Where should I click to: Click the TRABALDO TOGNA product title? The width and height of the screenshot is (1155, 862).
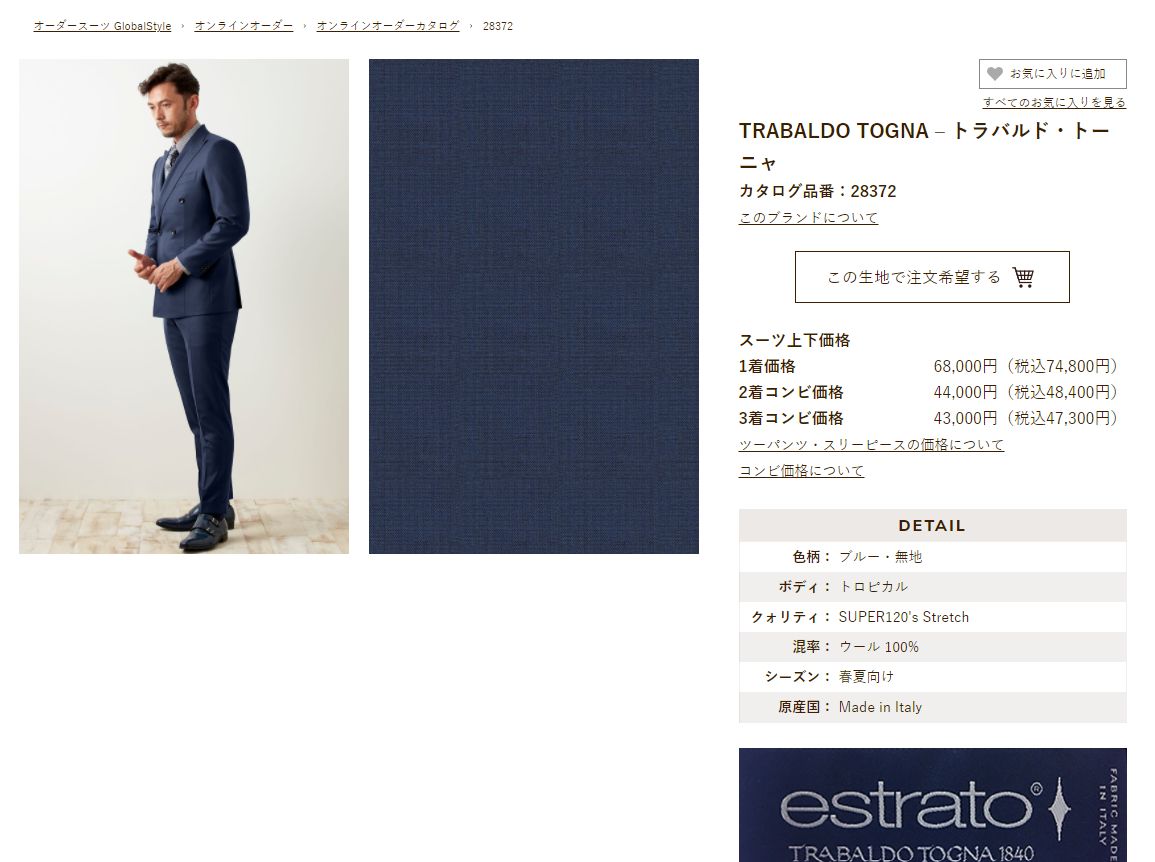[924, 146]
